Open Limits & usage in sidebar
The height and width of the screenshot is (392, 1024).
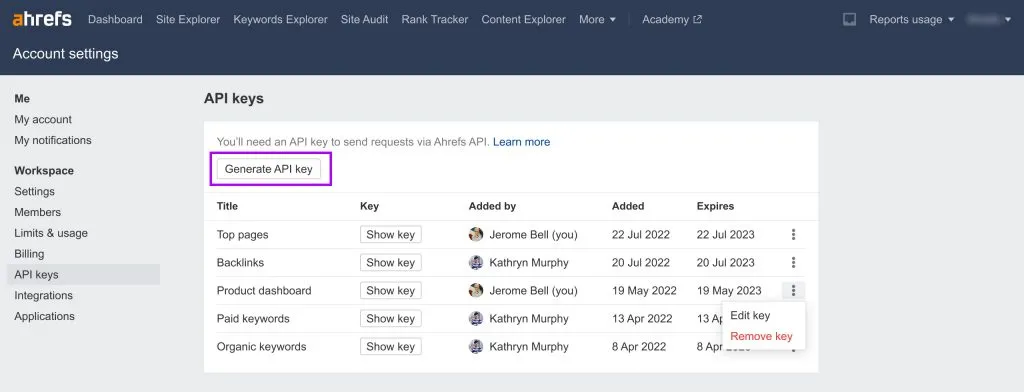tap(51, 233)
